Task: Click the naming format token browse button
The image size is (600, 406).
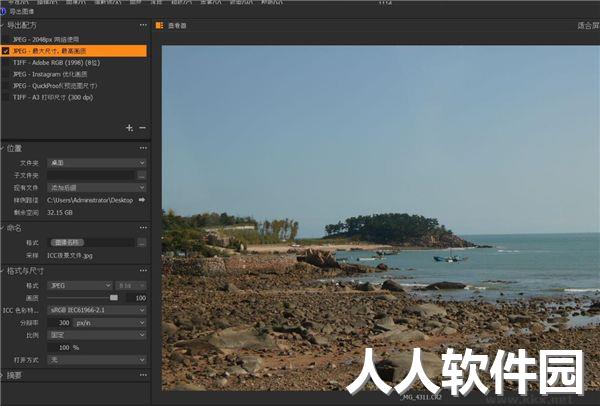Action: (142, 243)
